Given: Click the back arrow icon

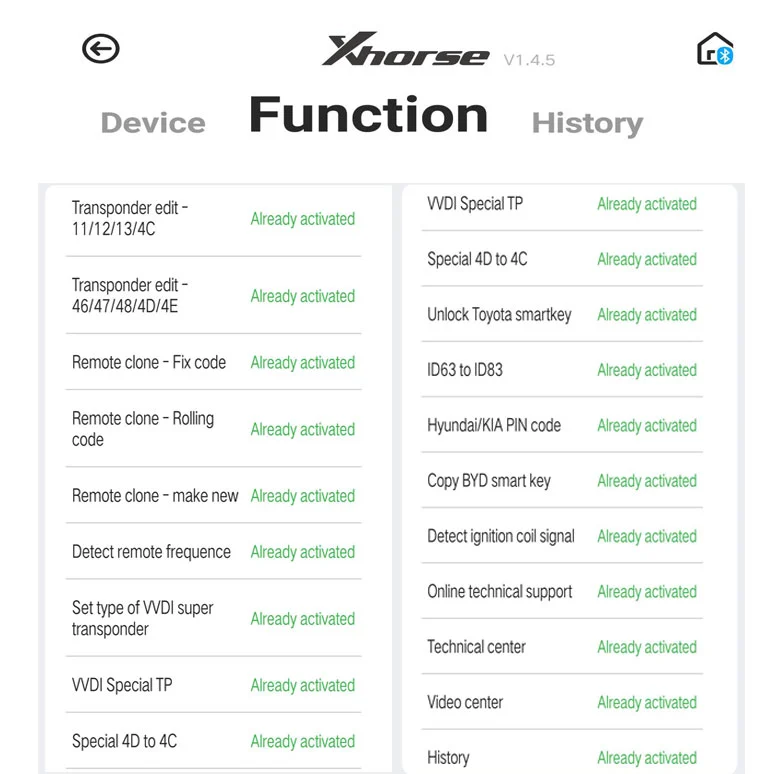Looking at the screenshot, I should coord(101,49).
